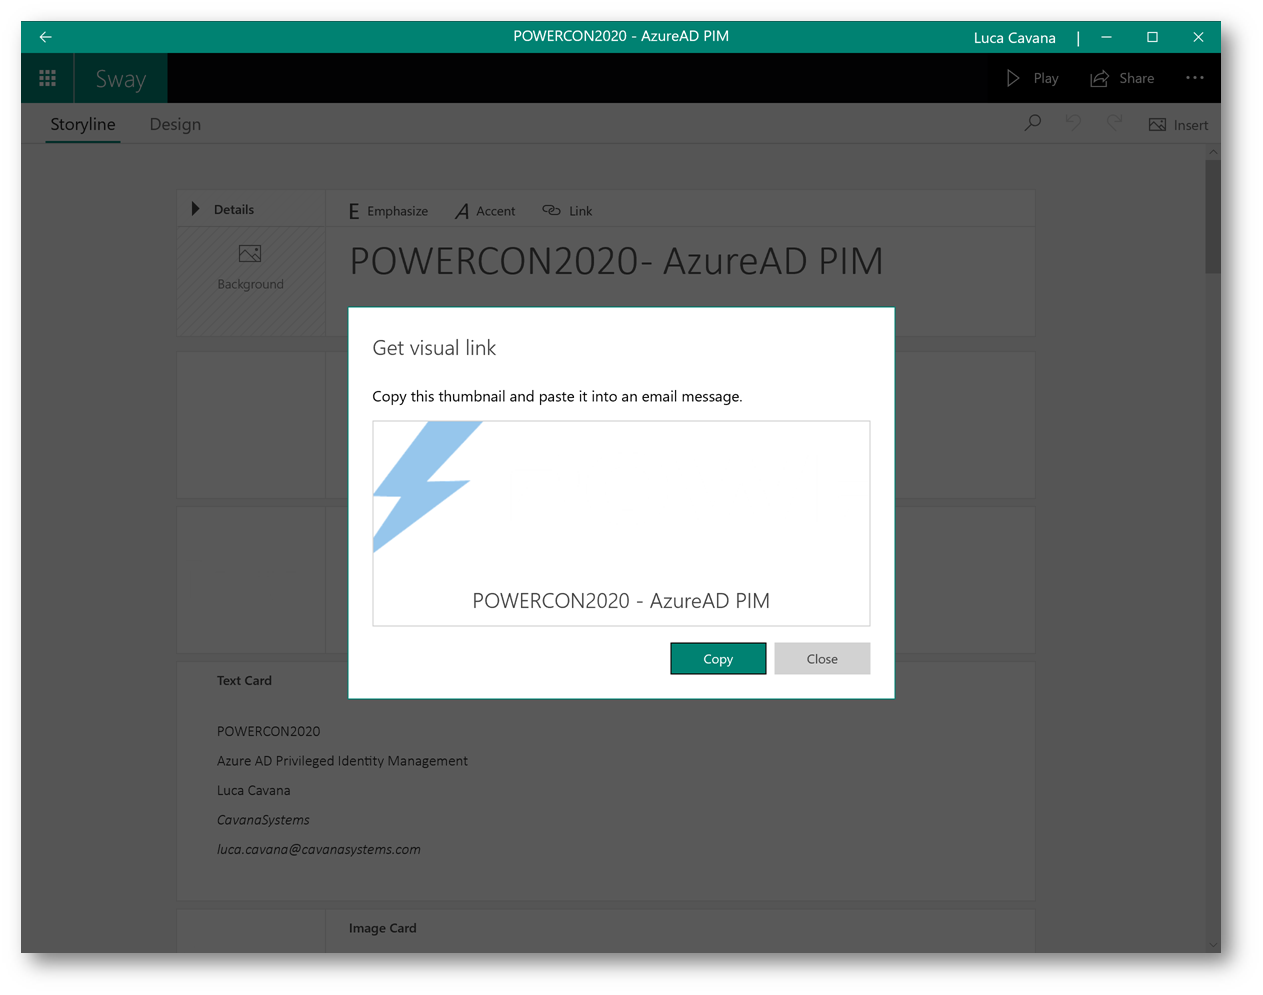
Task: Click the back arrow in title bar
Action: pyautogui.click(x=46, y=37)
